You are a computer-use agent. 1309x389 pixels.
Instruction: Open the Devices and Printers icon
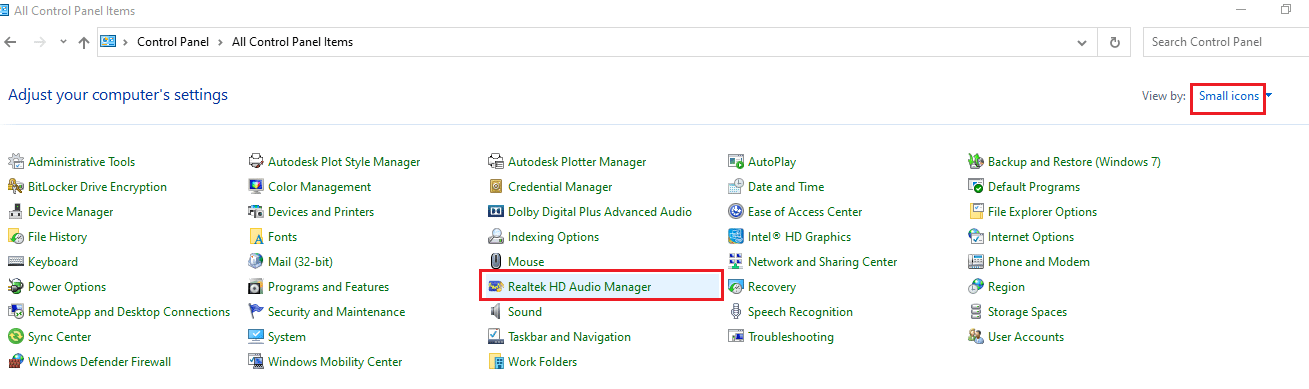256,212
